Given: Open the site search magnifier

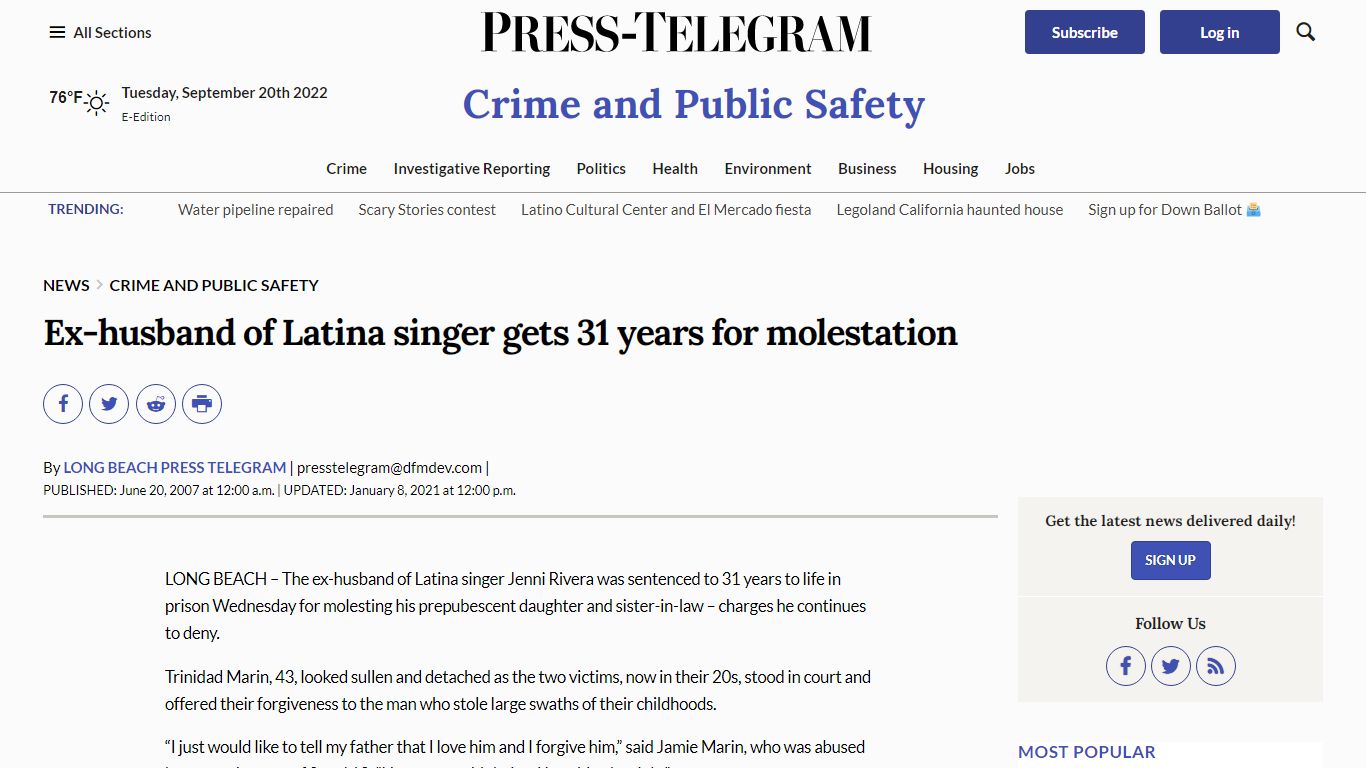Looking at the screenshot, I should pos(1305,32).
